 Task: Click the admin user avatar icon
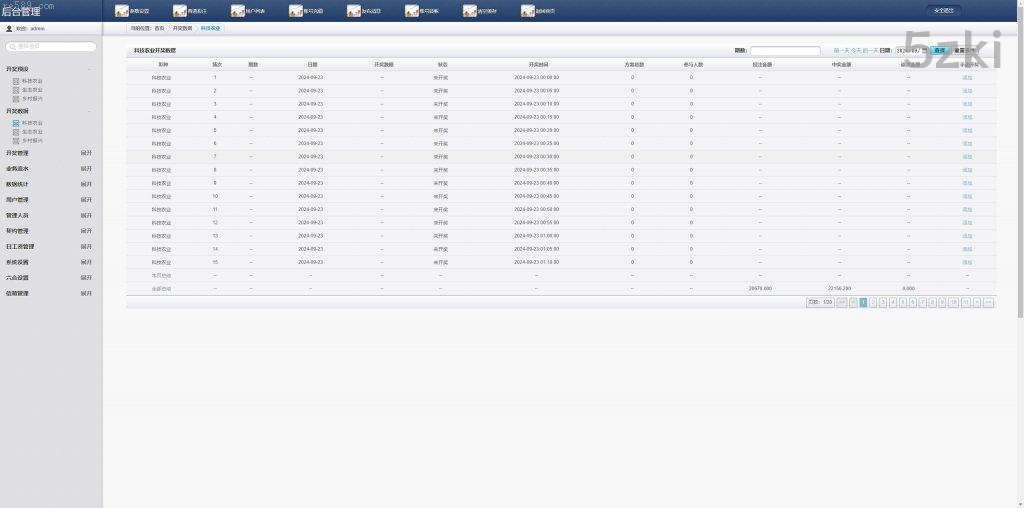coord(10,29)
